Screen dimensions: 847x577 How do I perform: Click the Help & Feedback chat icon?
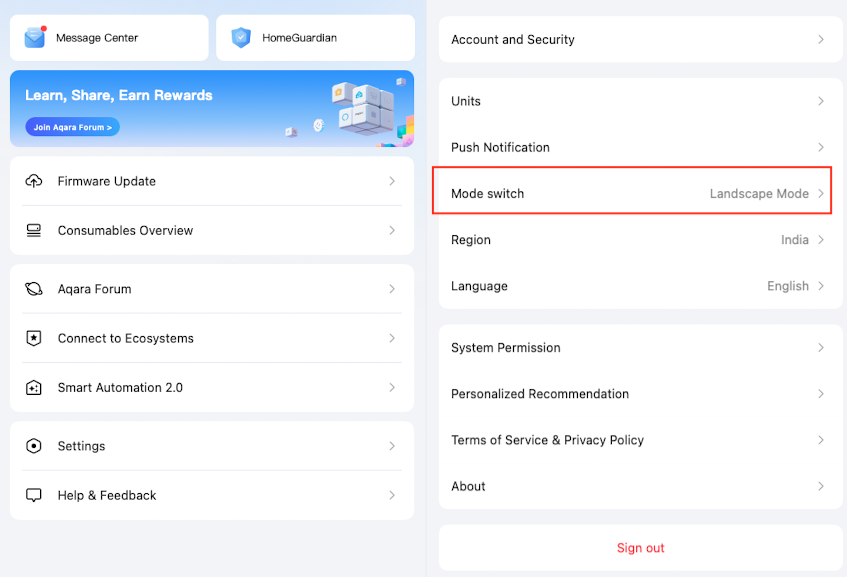[34, 495]
